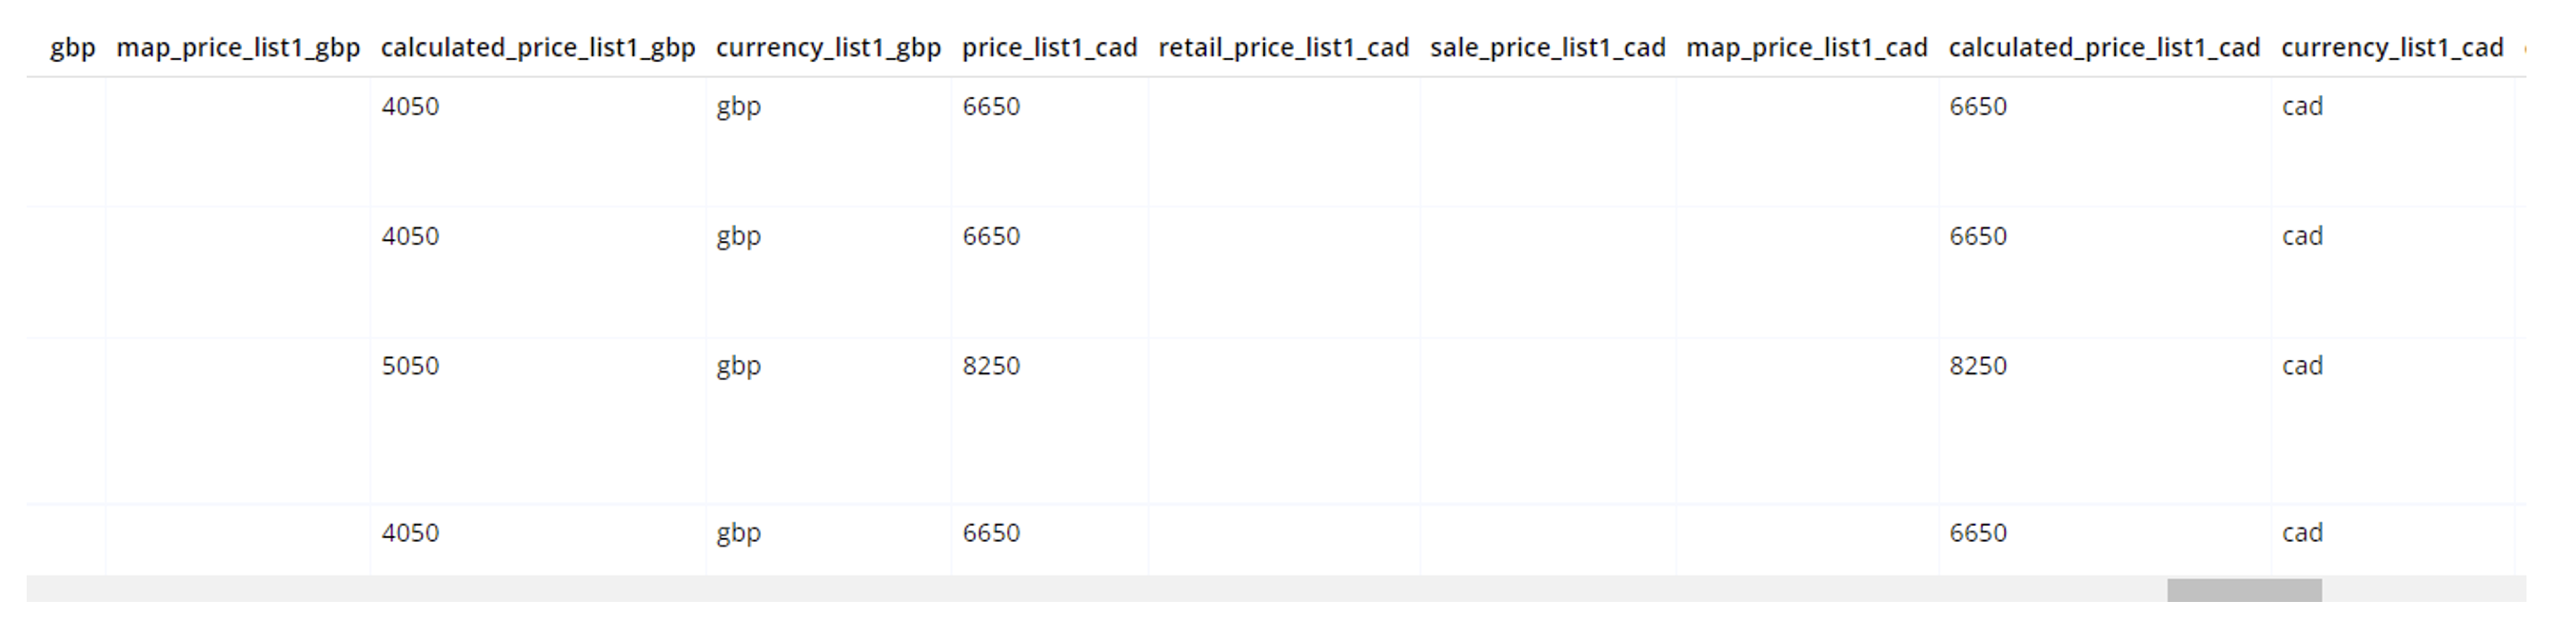
Task: Click the map_price_list1_gbp column header
Action: 238,48
